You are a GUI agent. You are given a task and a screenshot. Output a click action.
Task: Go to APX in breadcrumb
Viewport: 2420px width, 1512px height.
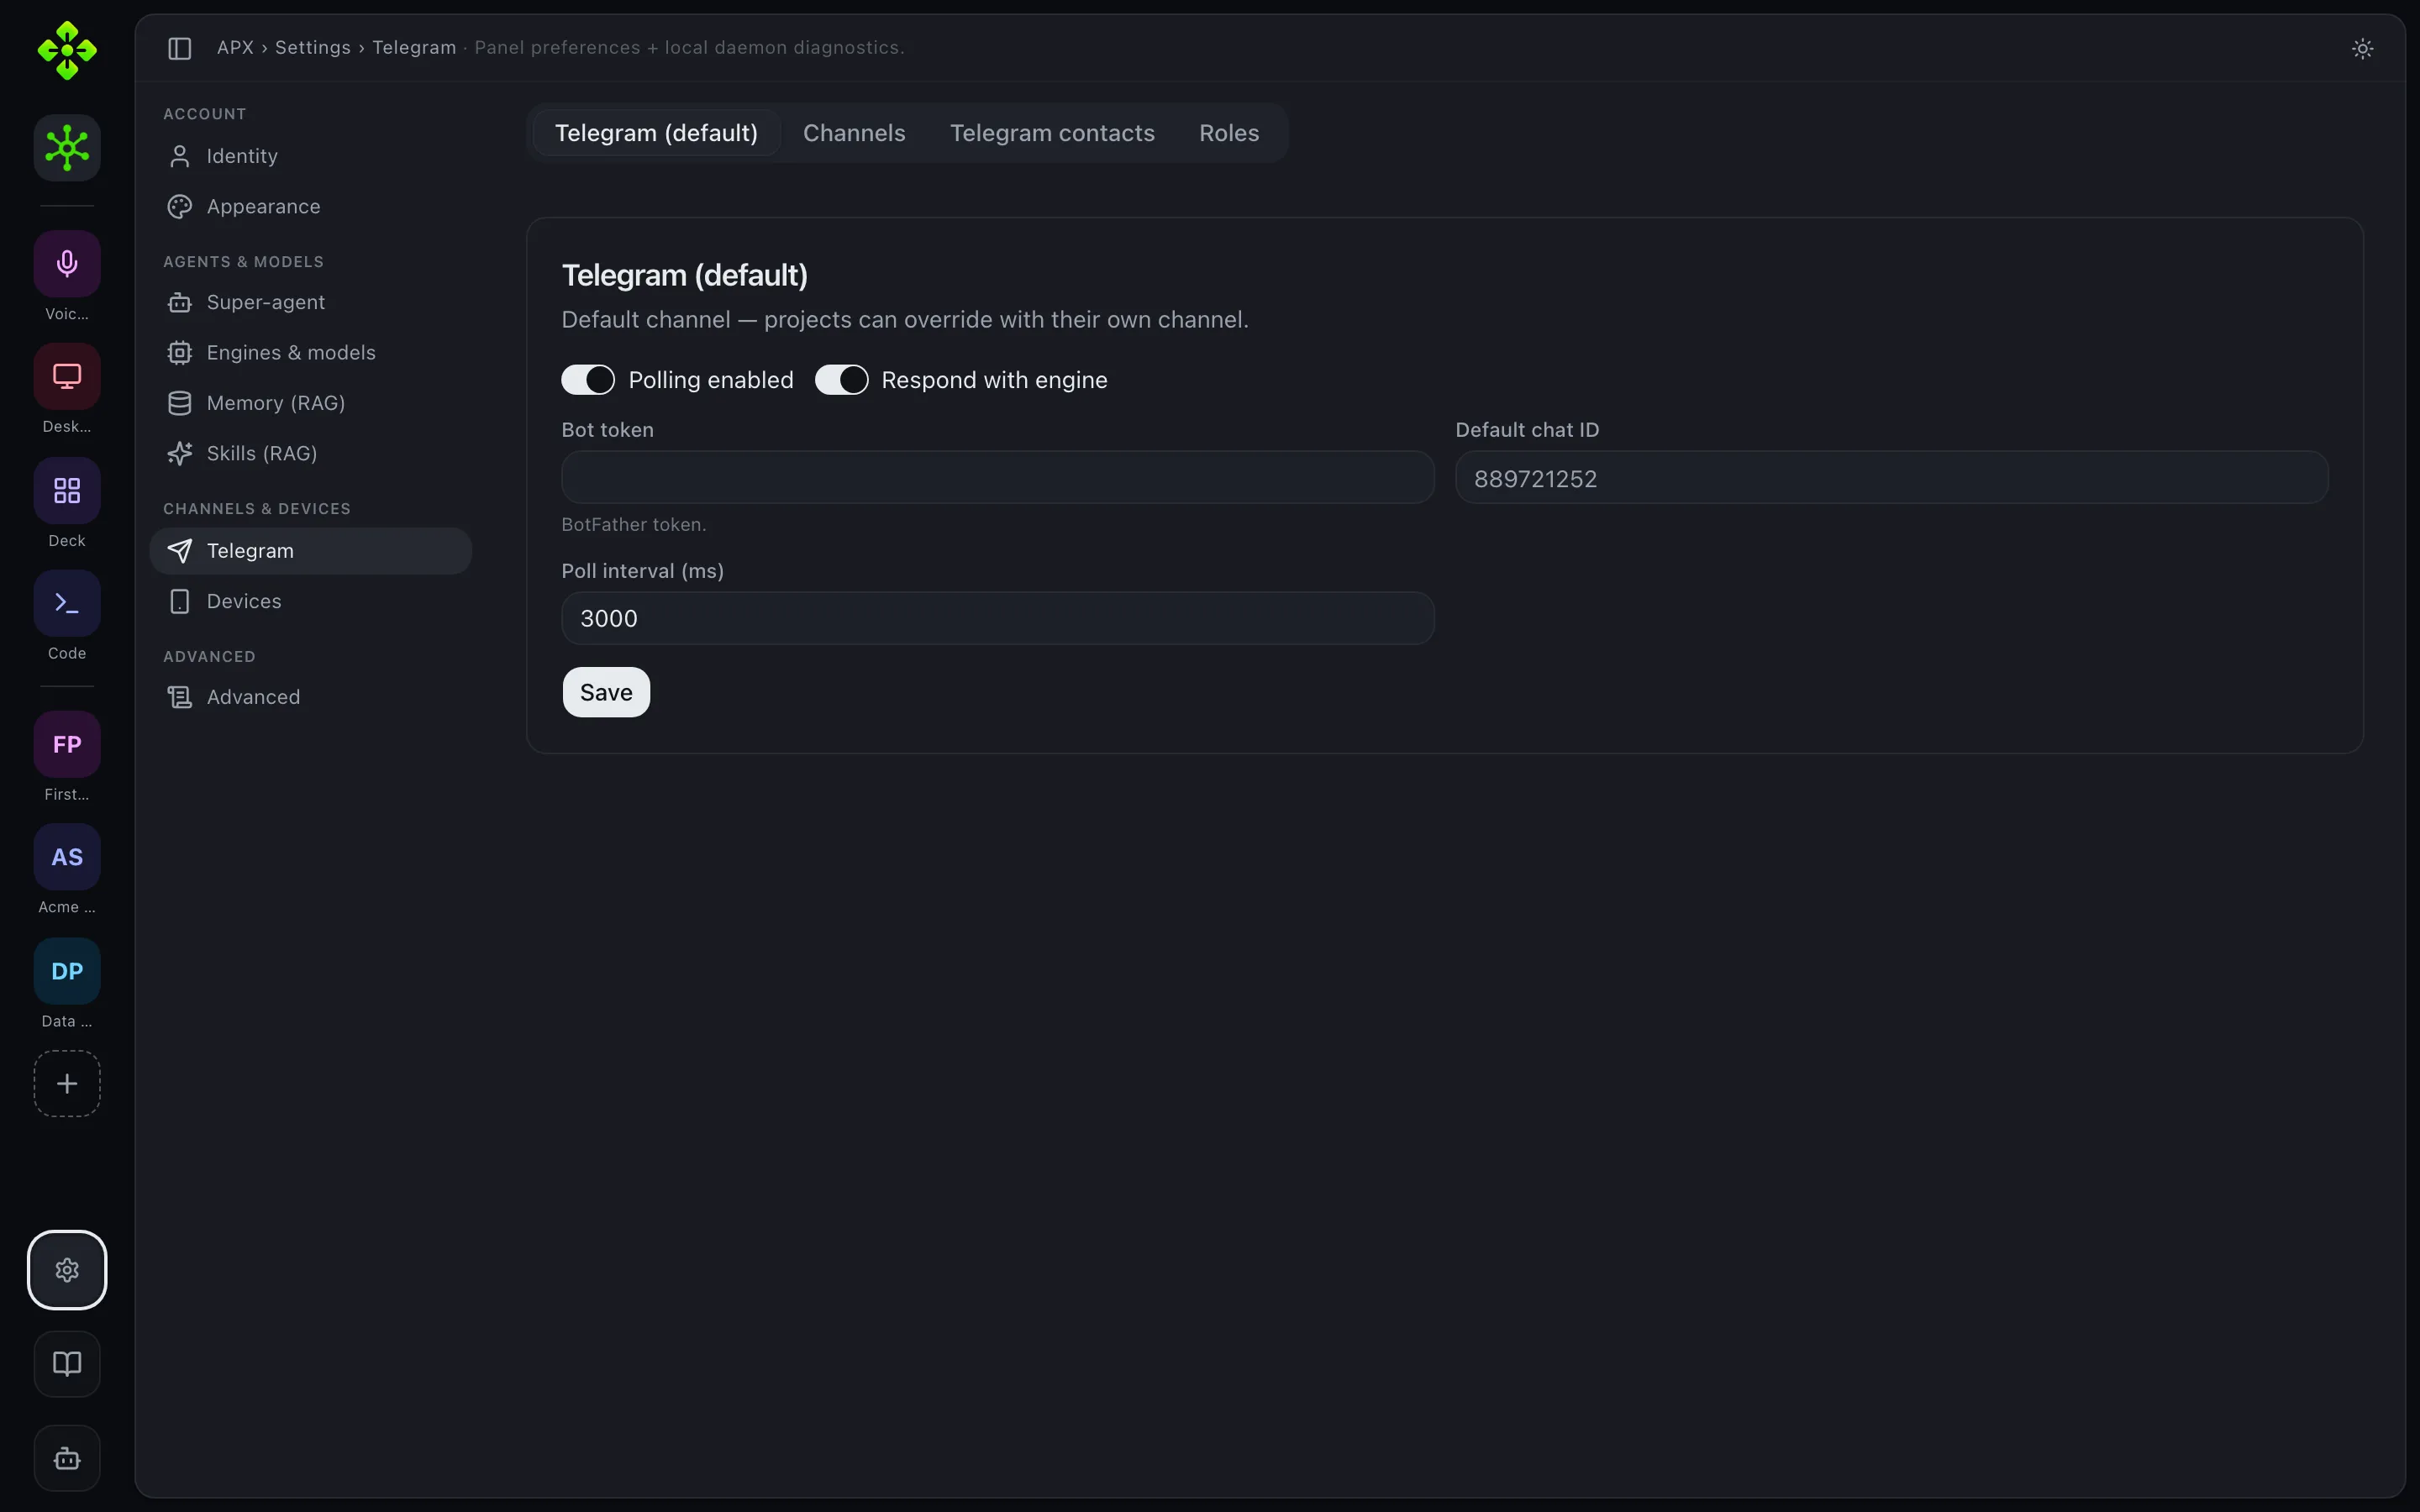point(235,48)
